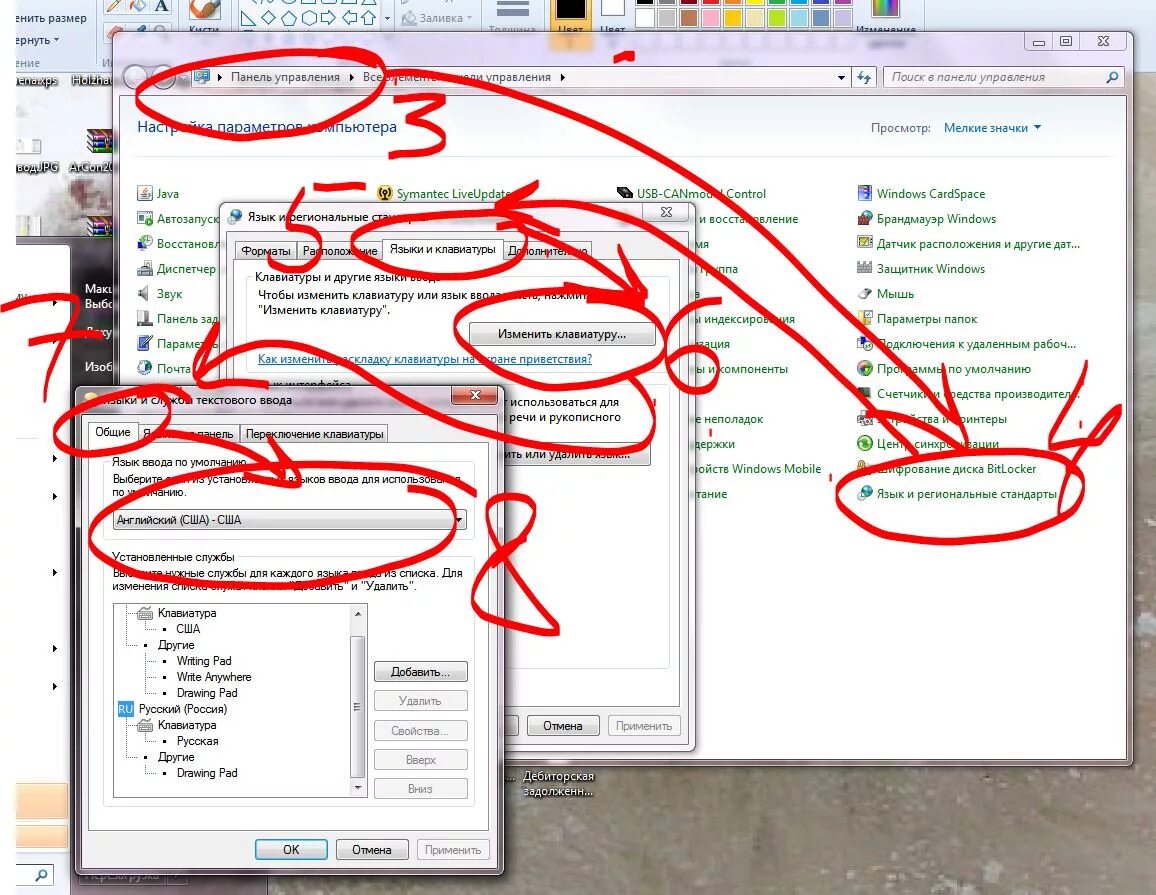
Task: Open the Звук sound settings item
Action: (160, 293)
